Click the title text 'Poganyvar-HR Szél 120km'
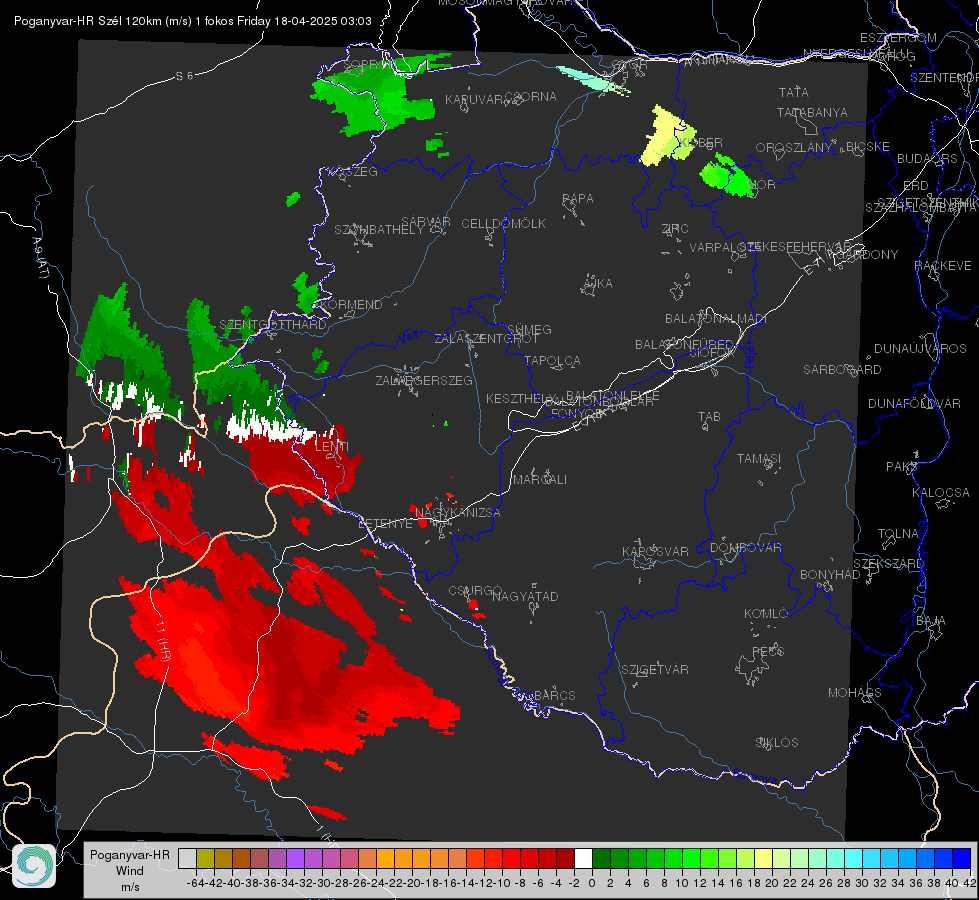Screen dimensions: 979x900 [88, 21]
